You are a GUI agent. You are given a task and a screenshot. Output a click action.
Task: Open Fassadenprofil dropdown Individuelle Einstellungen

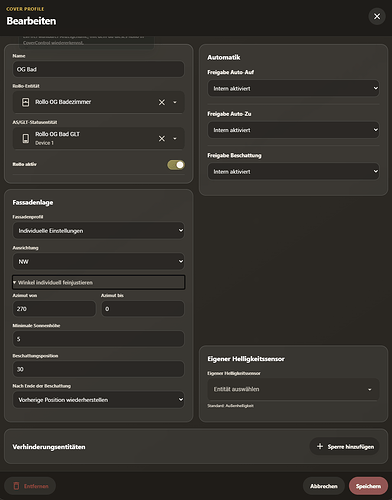click(x=98, y=231)
